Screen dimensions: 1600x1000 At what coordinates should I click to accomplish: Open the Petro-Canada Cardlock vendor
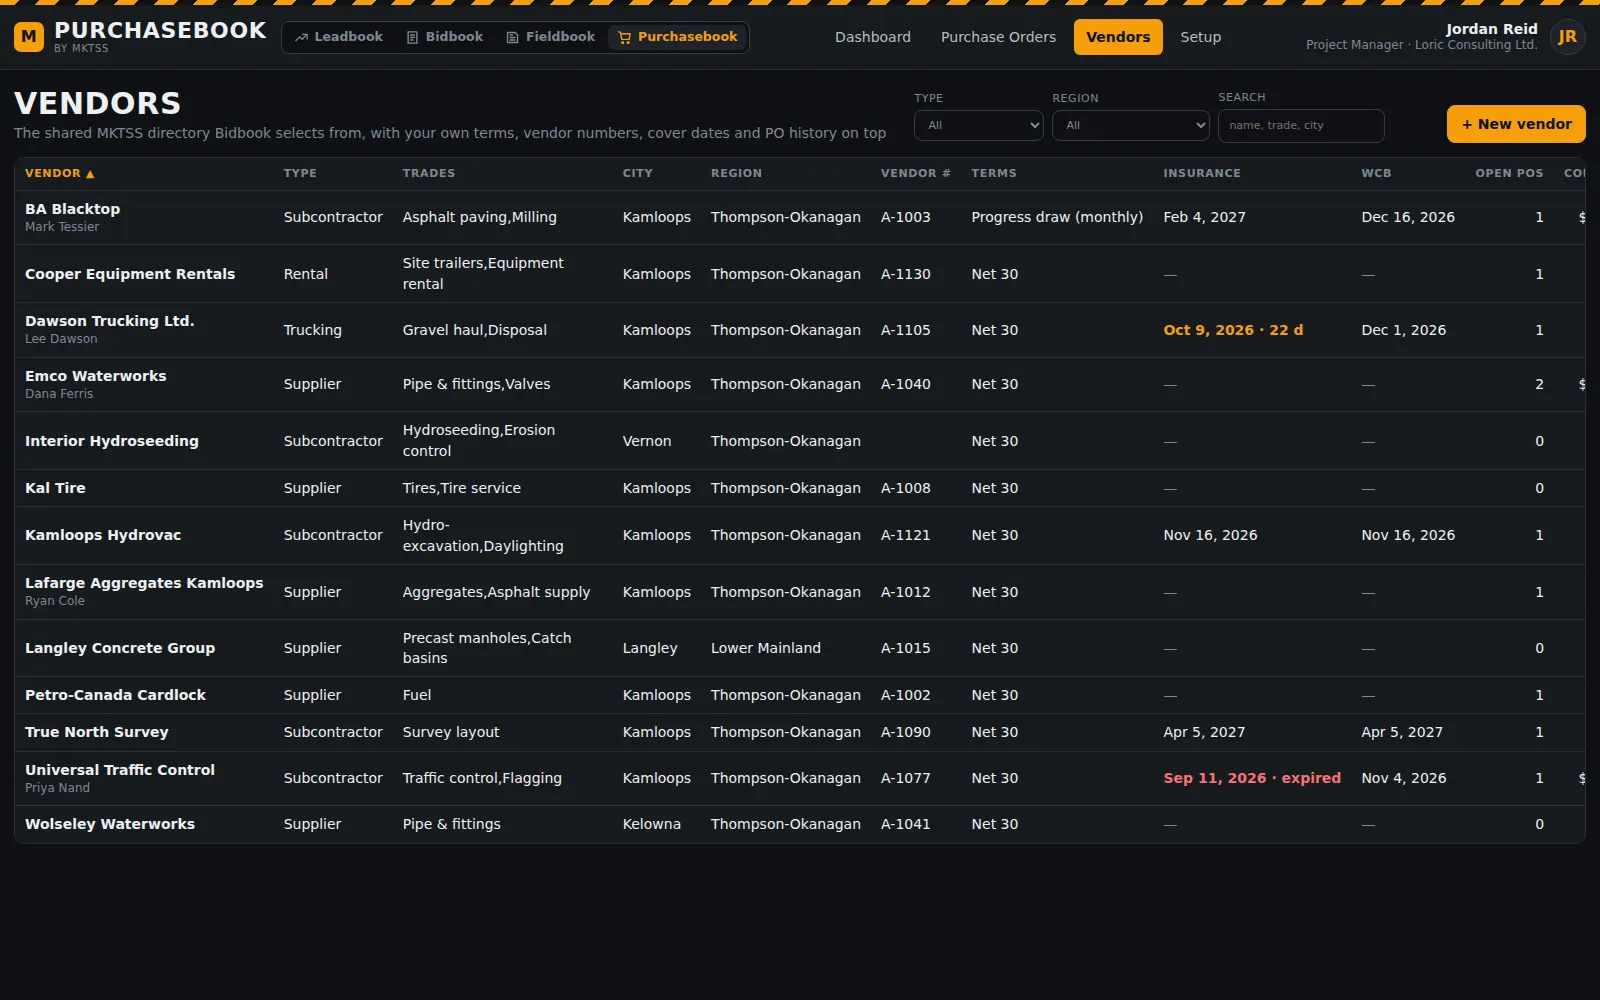[115, 695]
